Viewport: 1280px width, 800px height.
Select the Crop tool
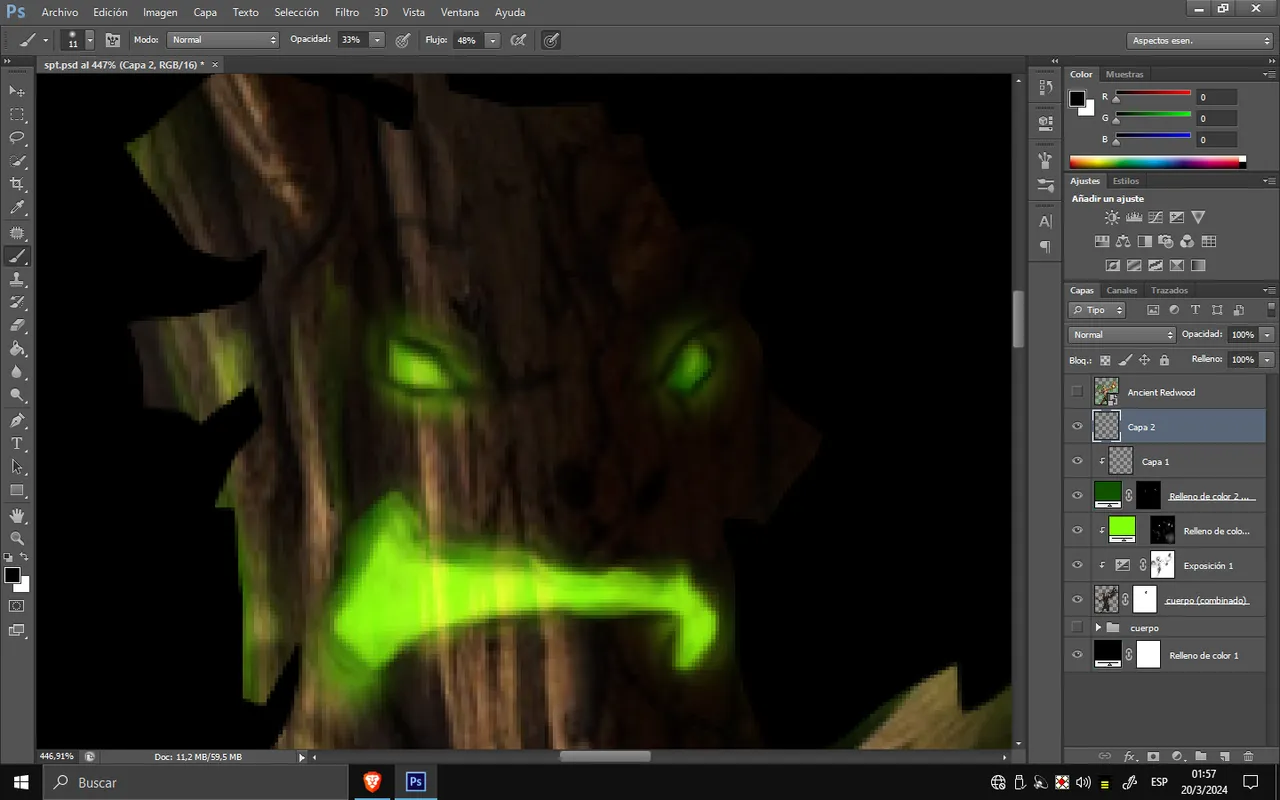17,185
